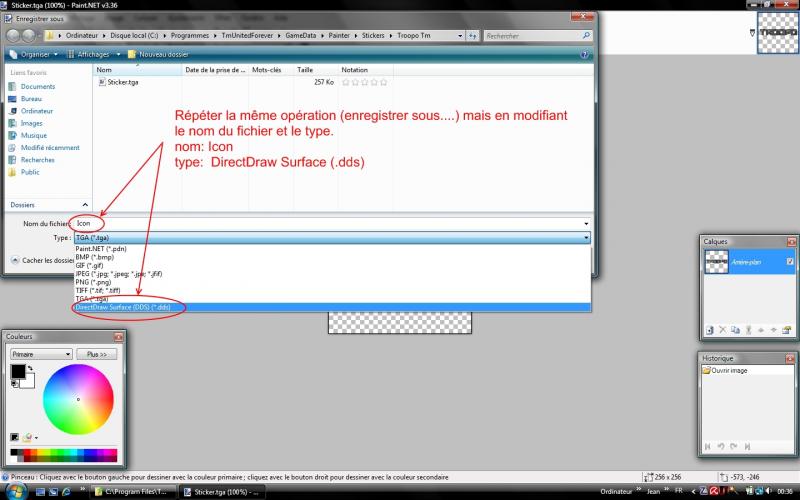Open file name history dropdown arrow

click(x=586, y=223)
